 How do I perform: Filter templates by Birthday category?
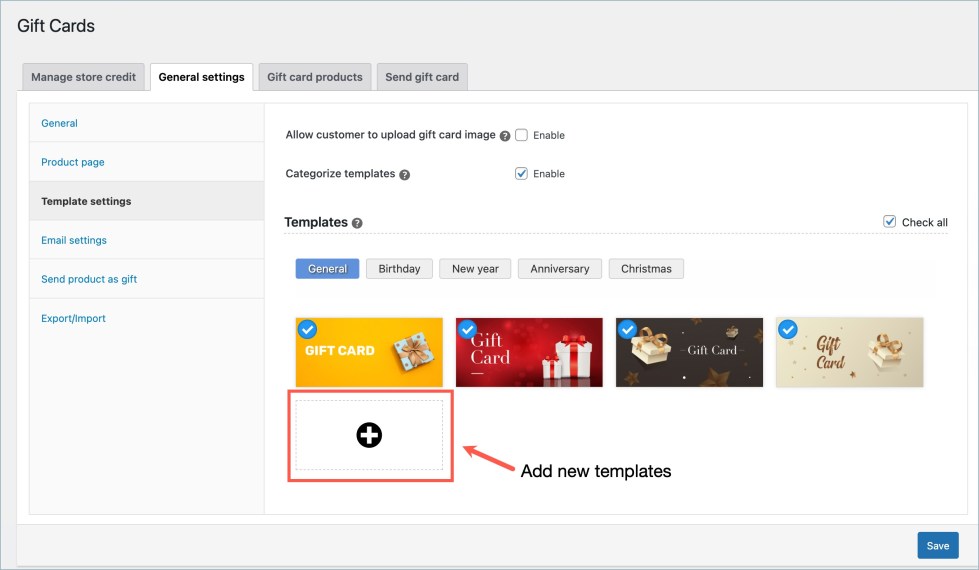(x=399, y=268)
